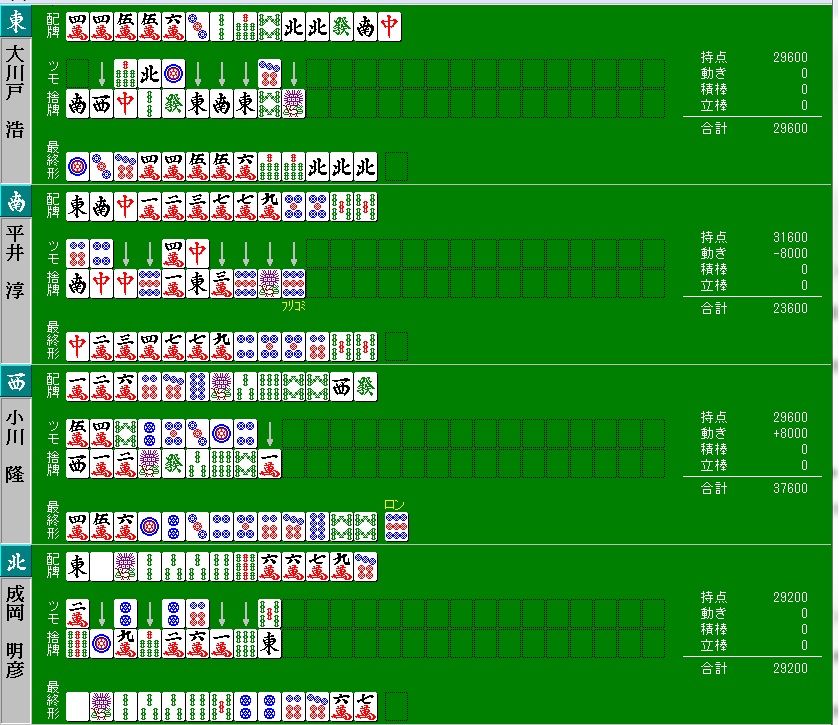
Task: Pick the 3-pin tile in East's 配牌 row
Action: 197,27
